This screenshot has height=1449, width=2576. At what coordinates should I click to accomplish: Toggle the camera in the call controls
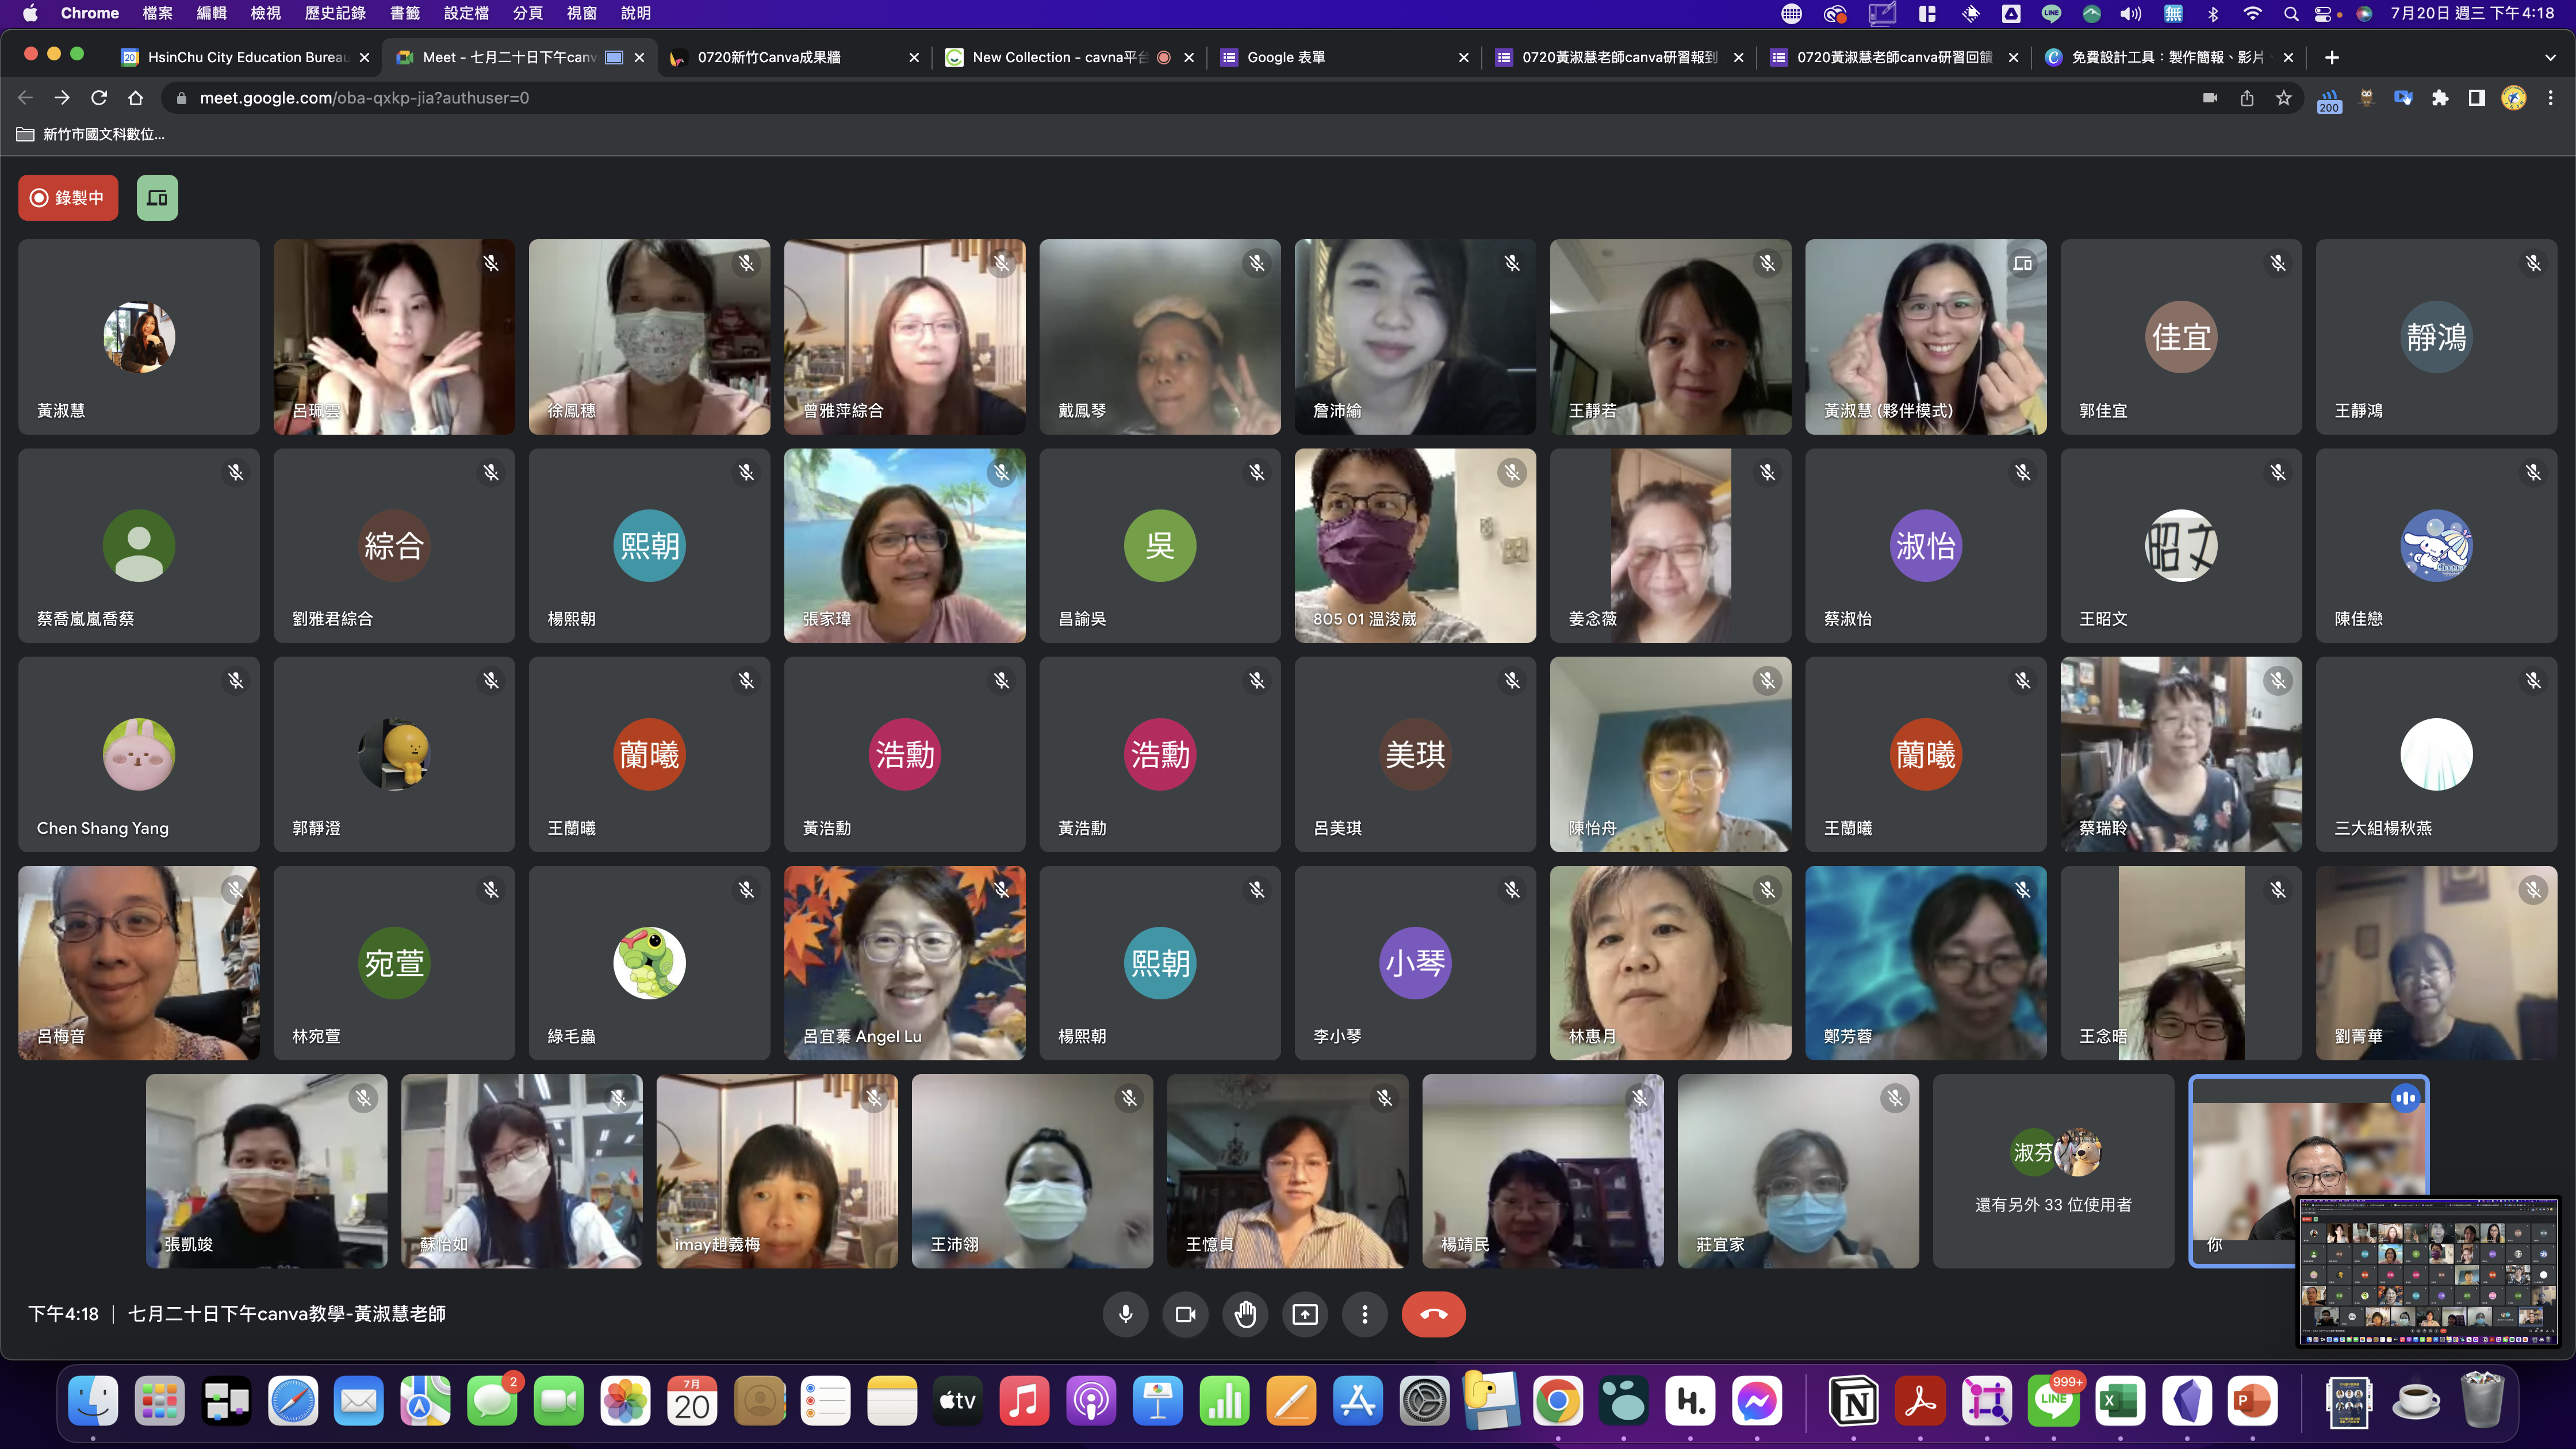[1186, 1314]
